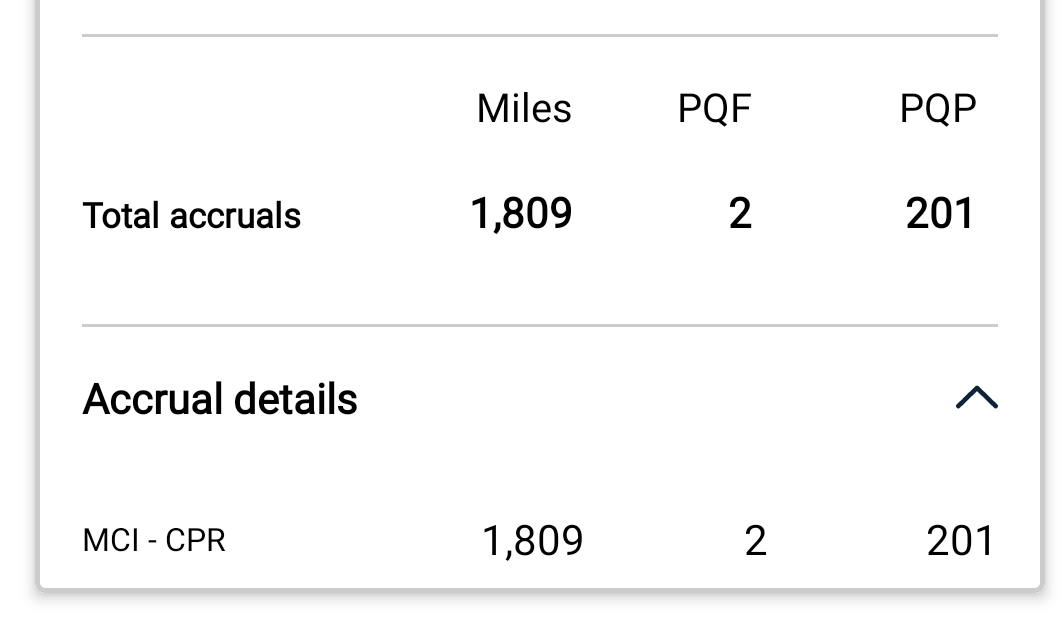This screenshot has height=641, width=1063.
Task: Click the empty card area above the top divider
Action: point(540,15)
